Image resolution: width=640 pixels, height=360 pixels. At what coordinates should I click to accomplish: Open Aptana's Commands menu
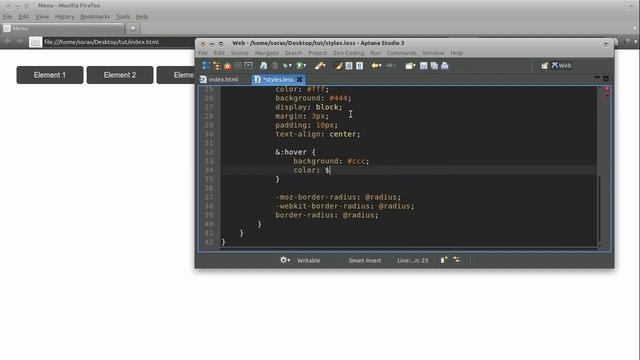(x=401, y=53)
